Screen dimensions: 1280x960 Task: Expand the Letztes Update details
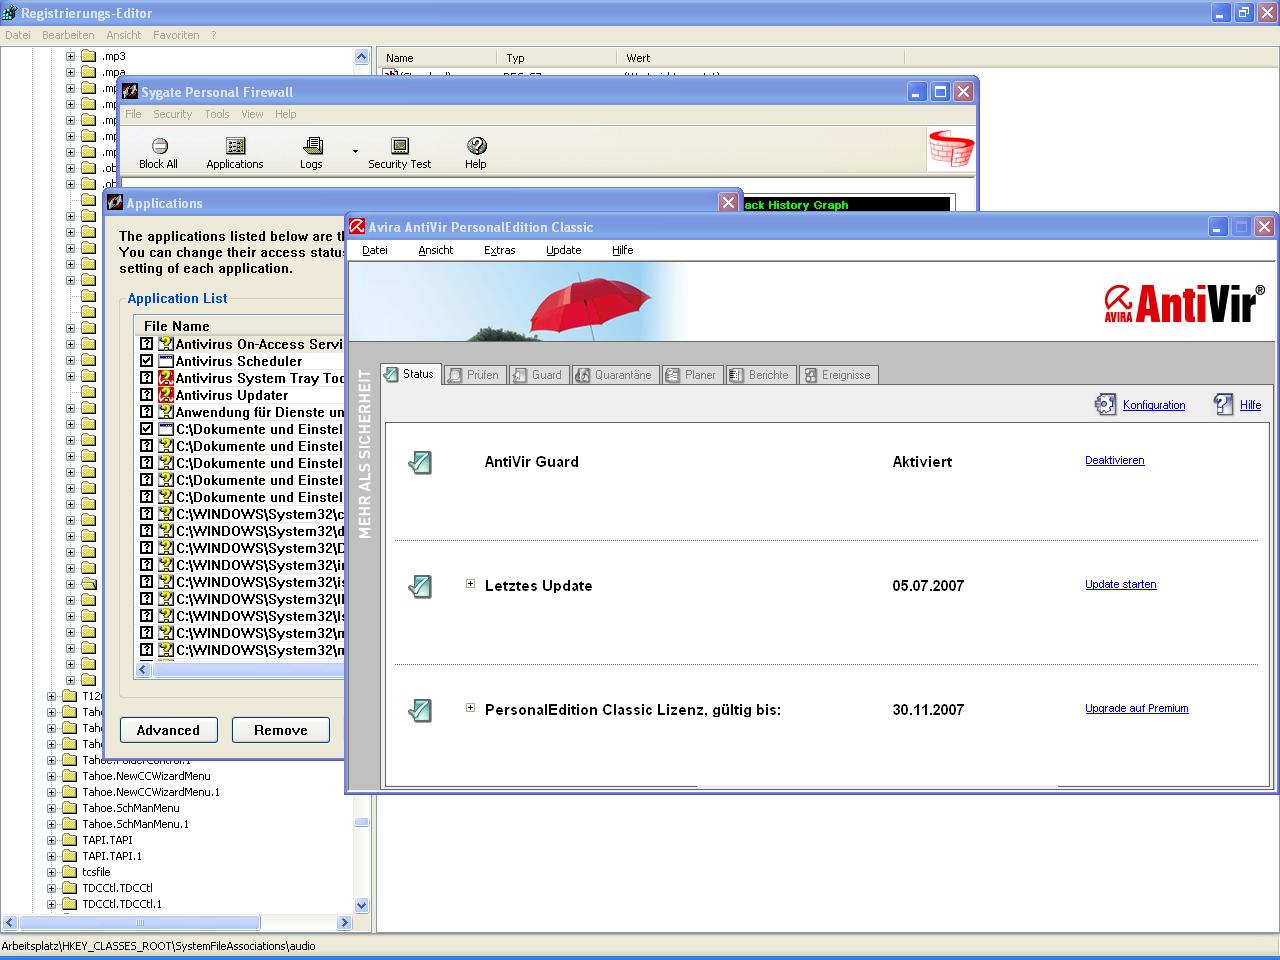tap(470, 584)
